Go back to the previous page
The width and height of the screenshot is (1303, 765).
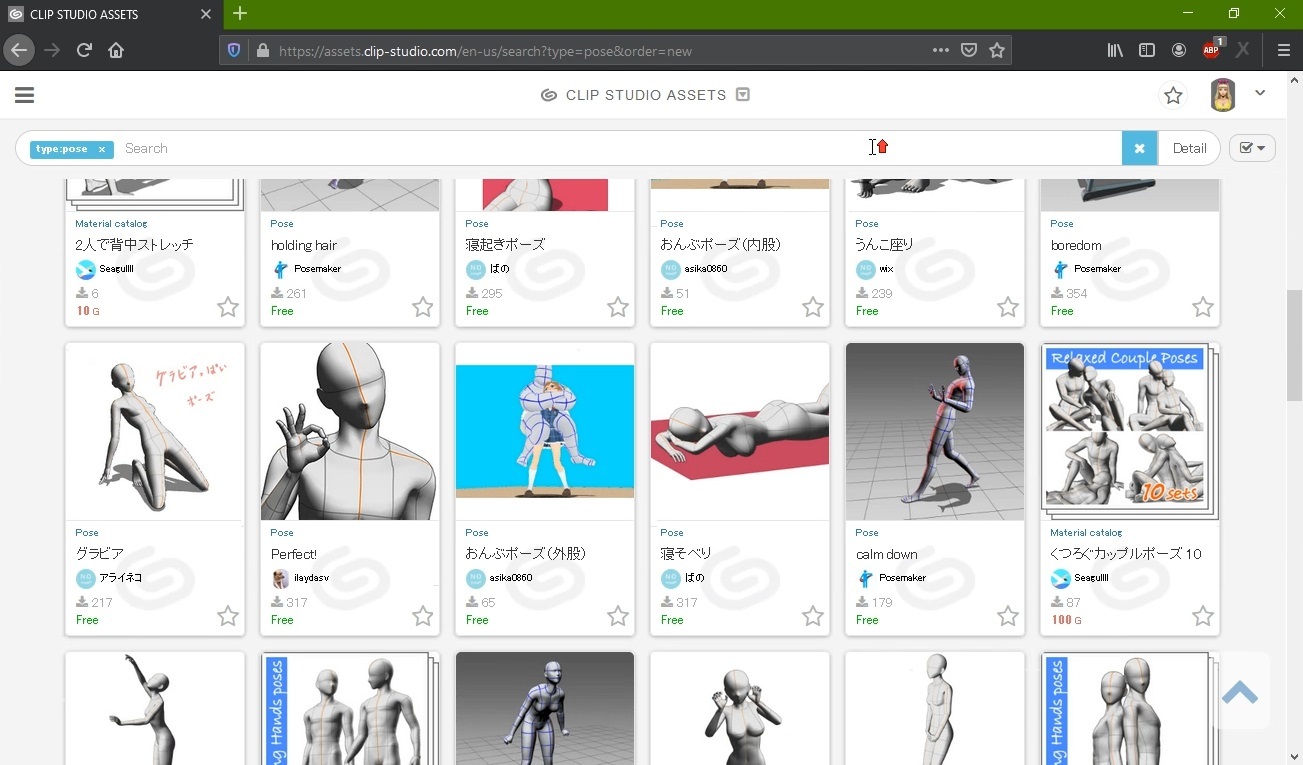pyautogui.click(x=19, y=50)
